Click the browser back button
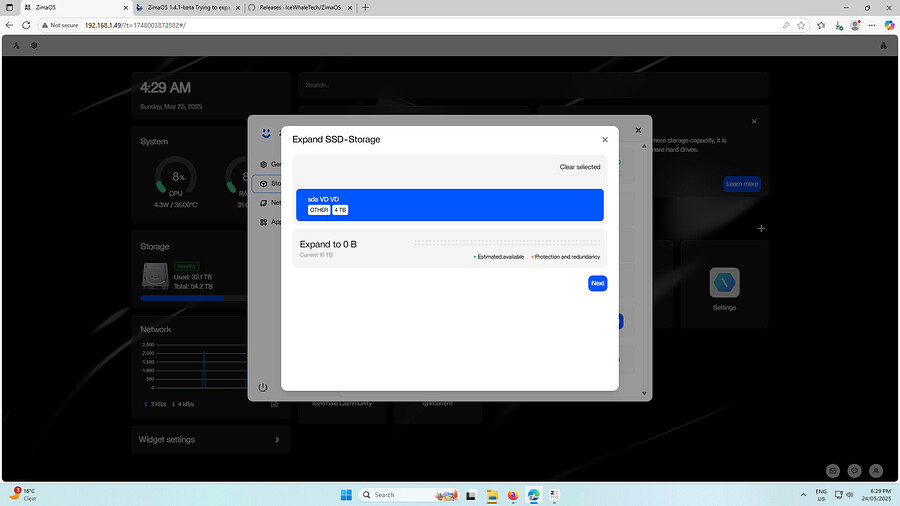The image size is (900, 506). click(9, 25)
